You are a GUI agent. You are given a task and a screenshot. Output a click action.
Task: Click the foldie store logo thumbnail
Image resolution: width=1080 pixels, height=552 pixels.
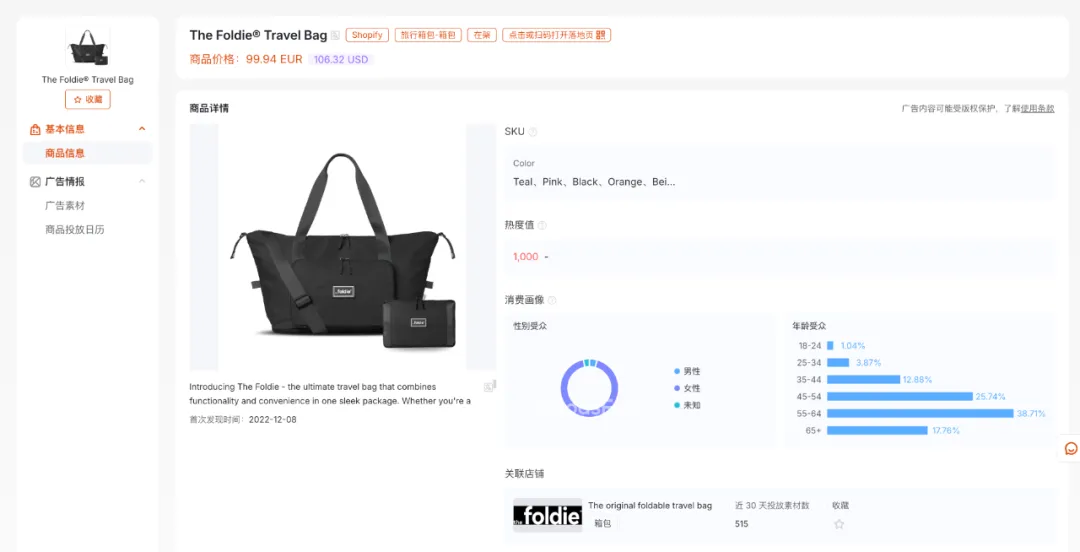coord(548,515)
